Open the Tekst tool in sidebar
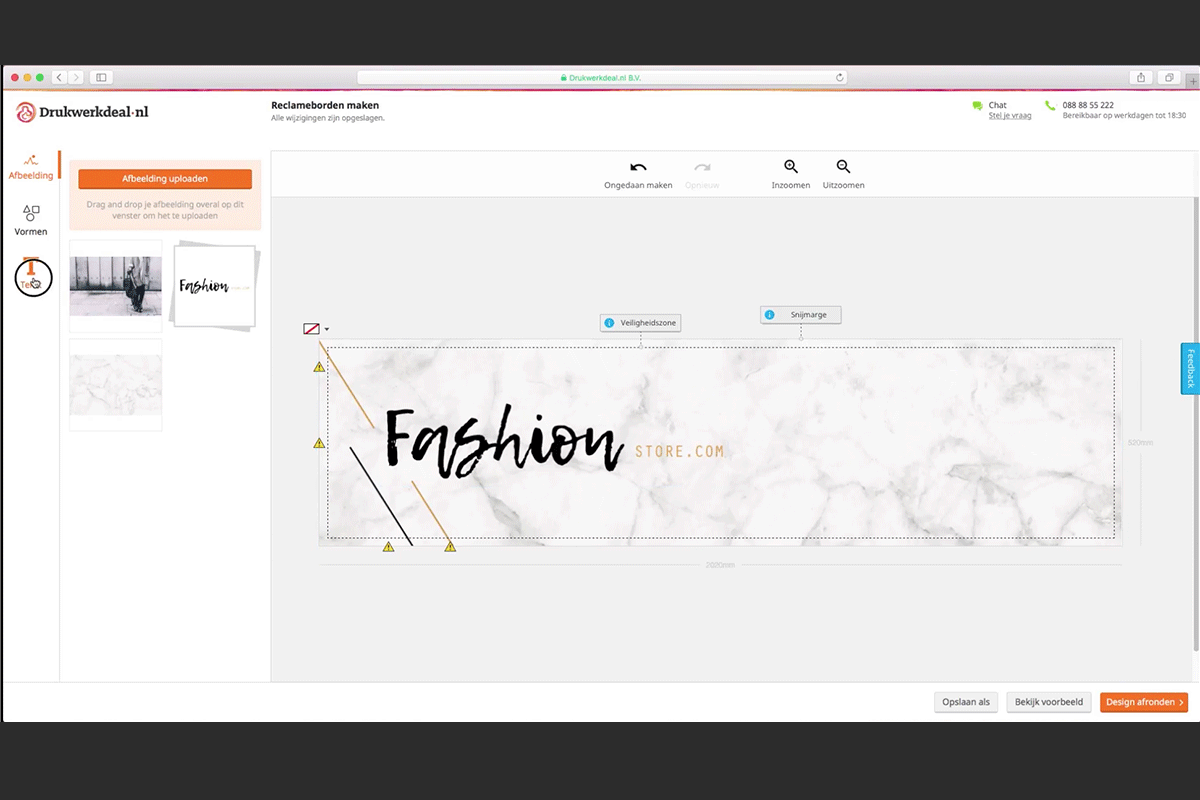This screenshot has height=800, width=1200. click(31, 276)
